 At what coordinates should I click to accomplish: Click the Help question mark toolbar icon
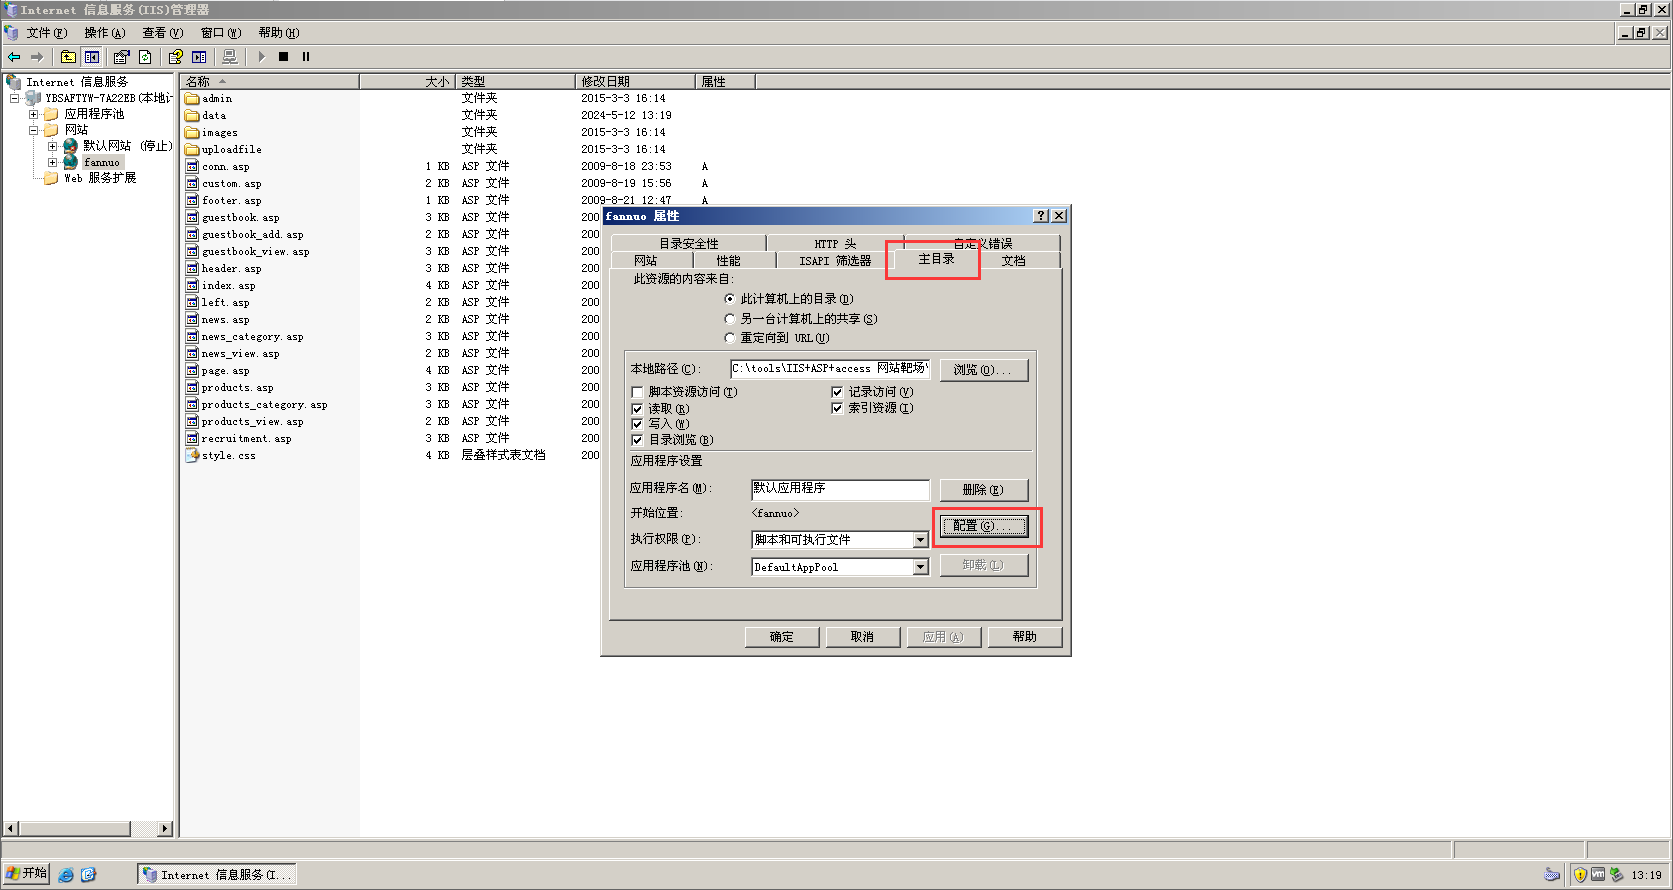pyautogui.click(x=176, y=57)
